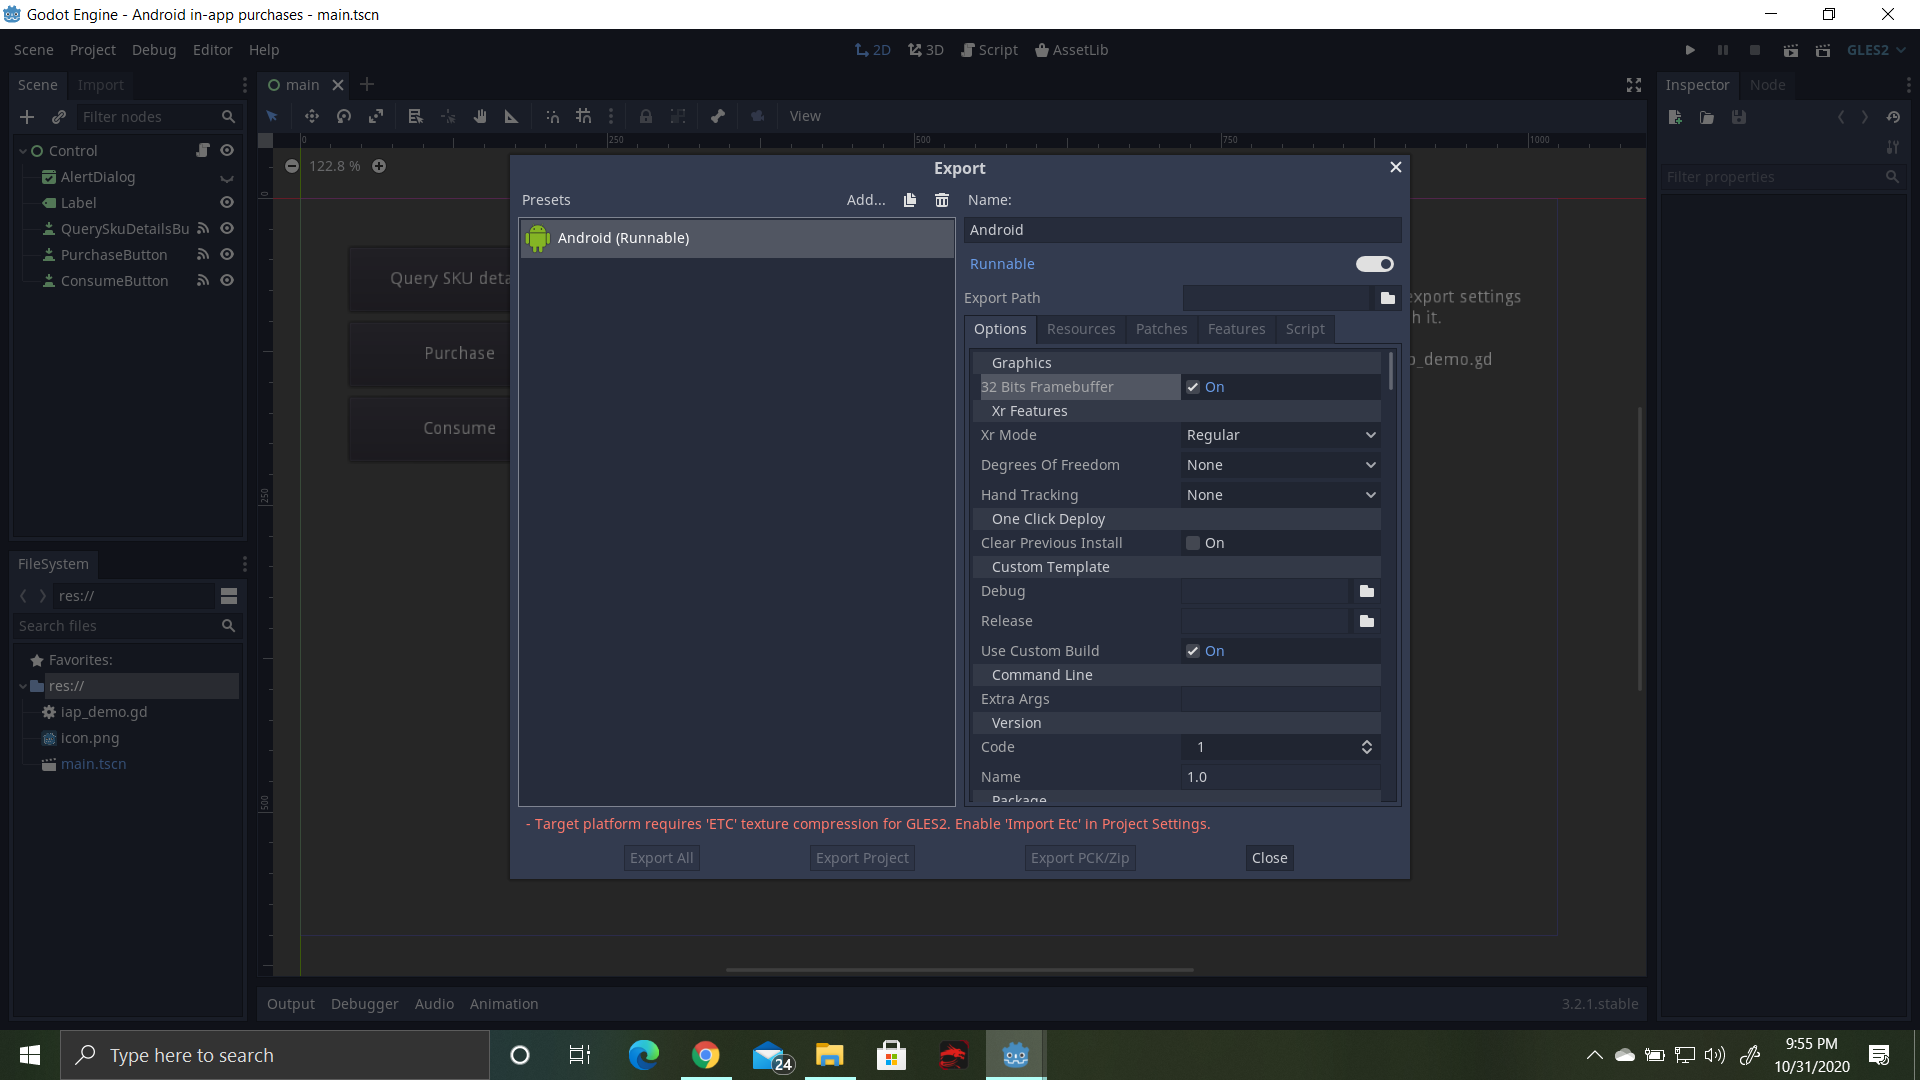Click the export options vertical scrollbar
Image resolution: width=1920 pixels, height=1080 pixels.
coord(1390,371)
